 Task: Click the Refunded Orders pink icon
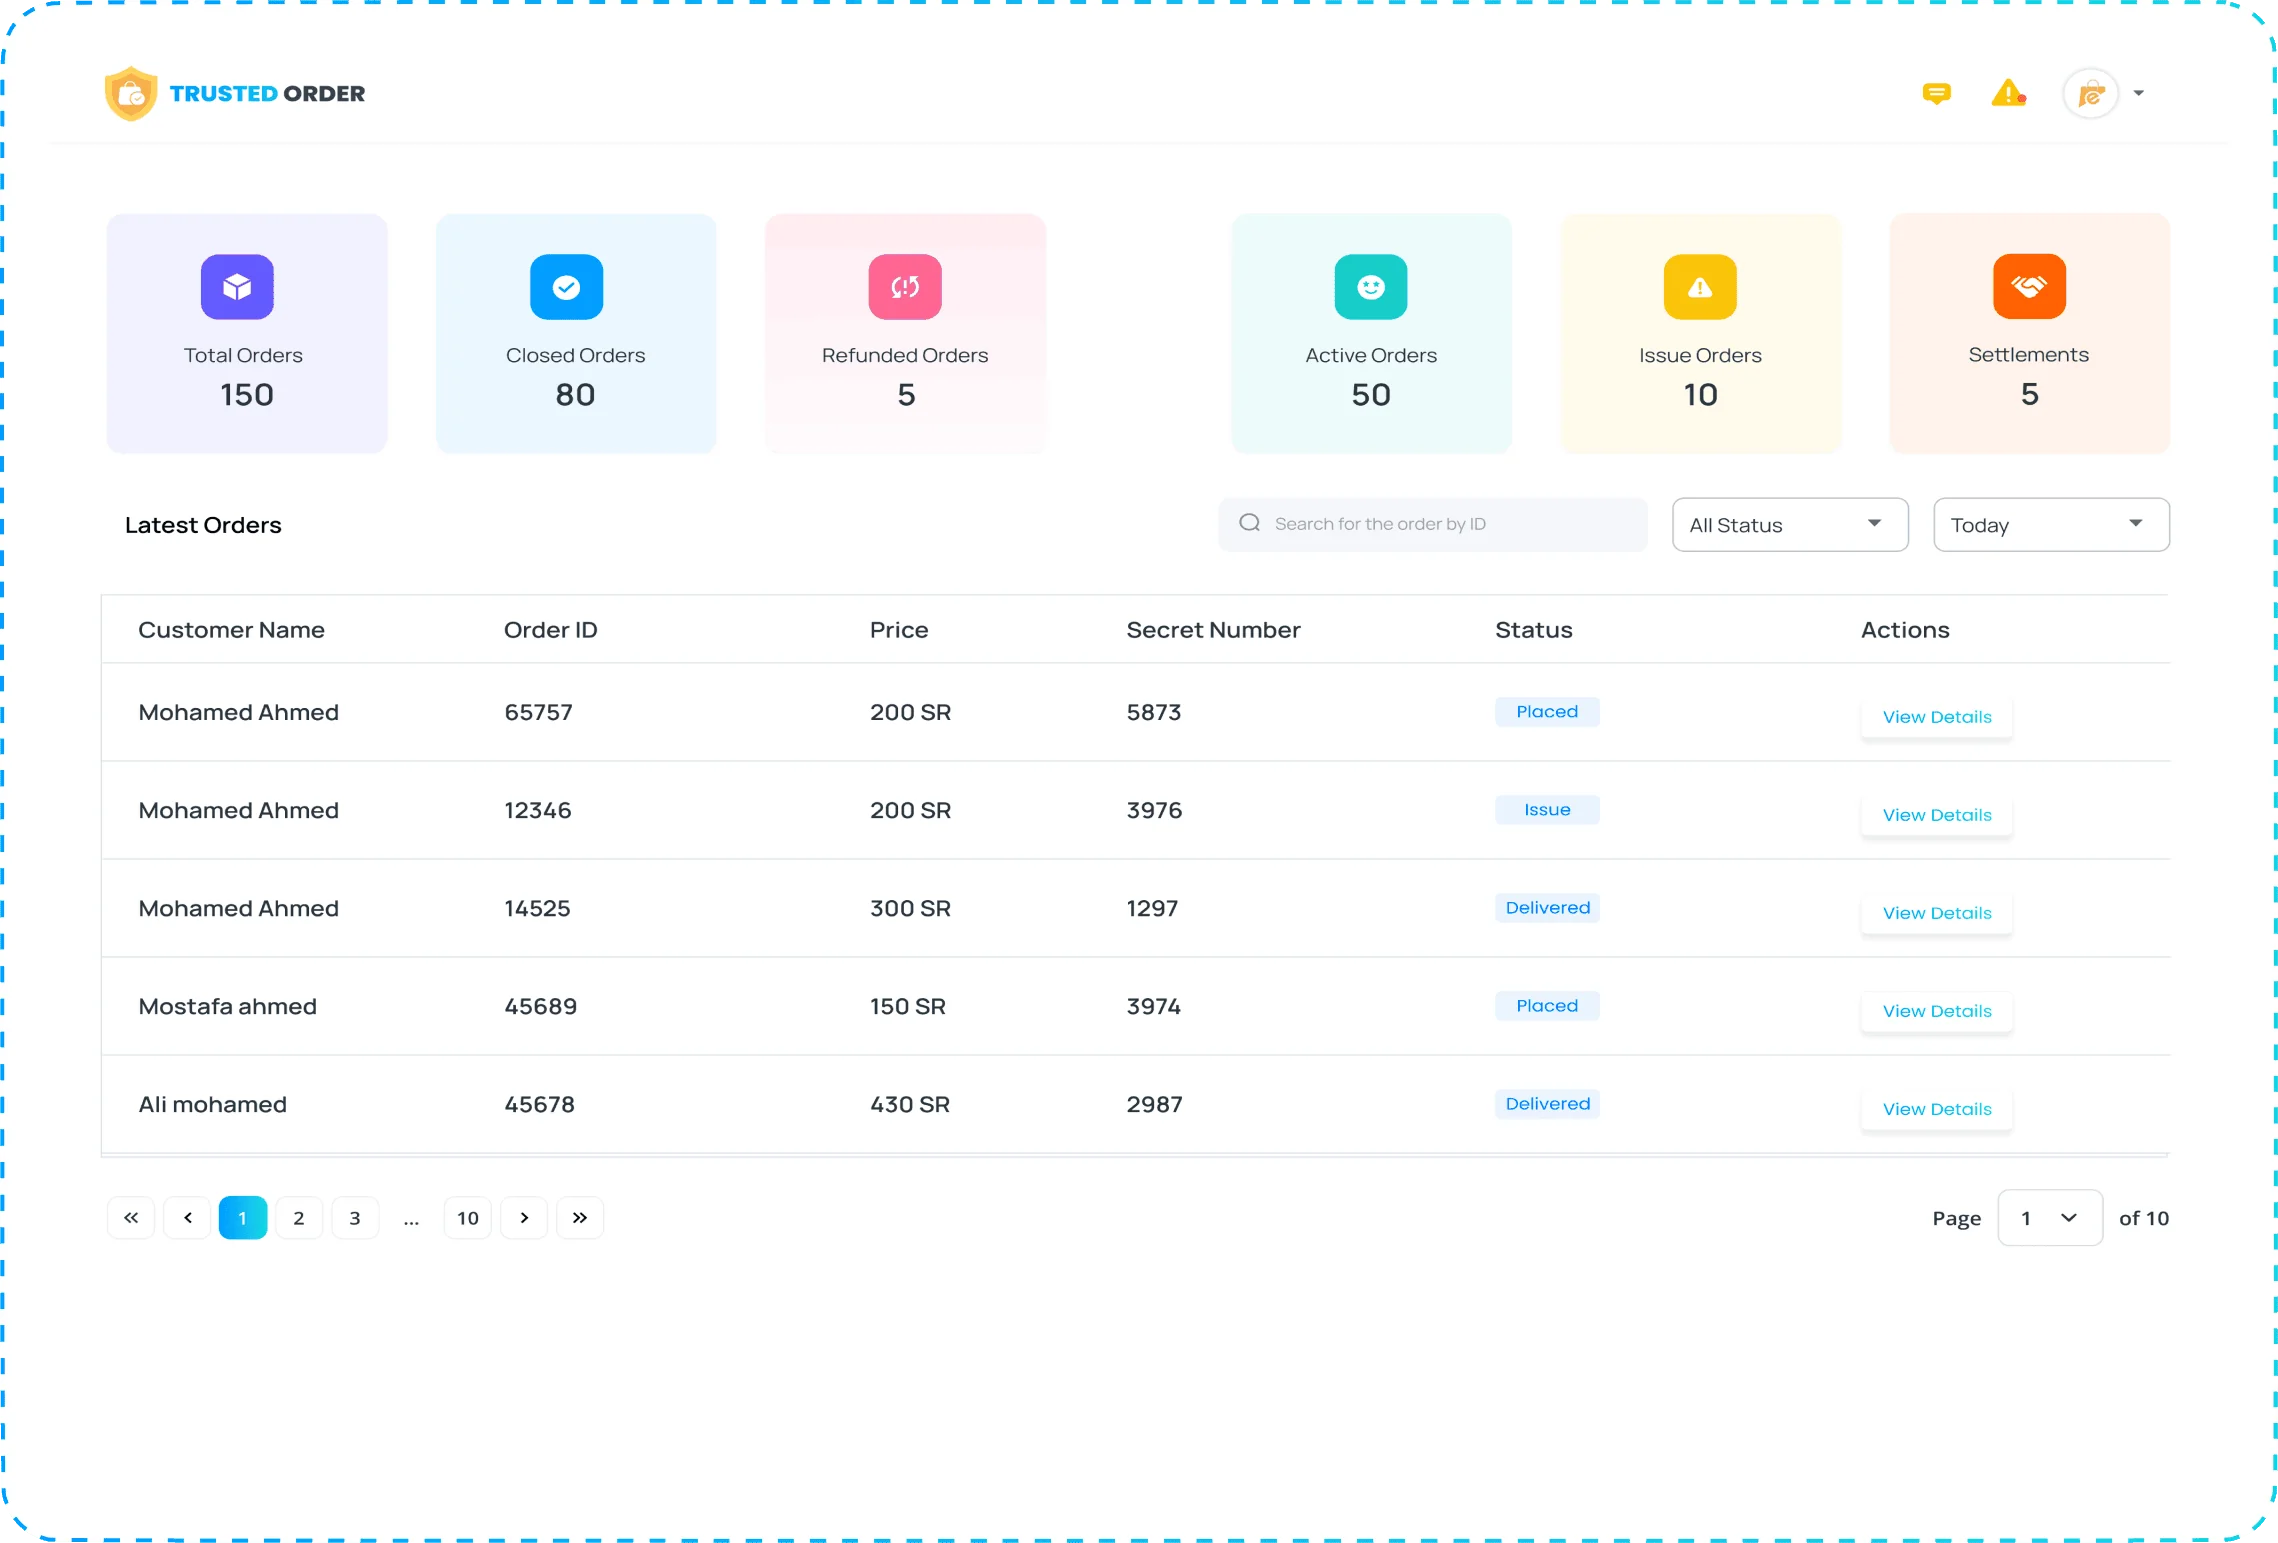(905, 287)
